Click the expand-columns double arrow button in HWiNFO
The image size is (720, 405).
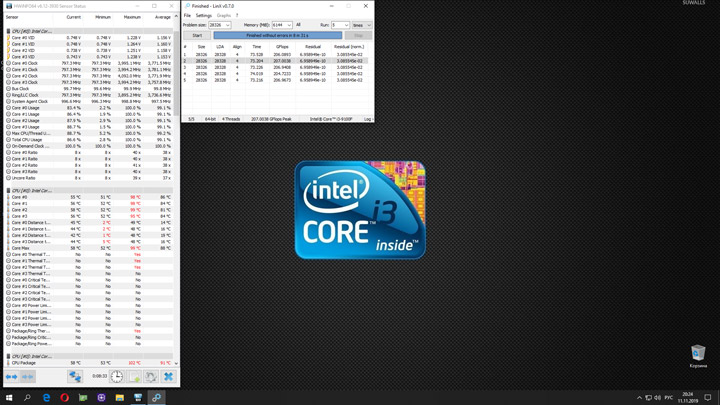[11, 377]
